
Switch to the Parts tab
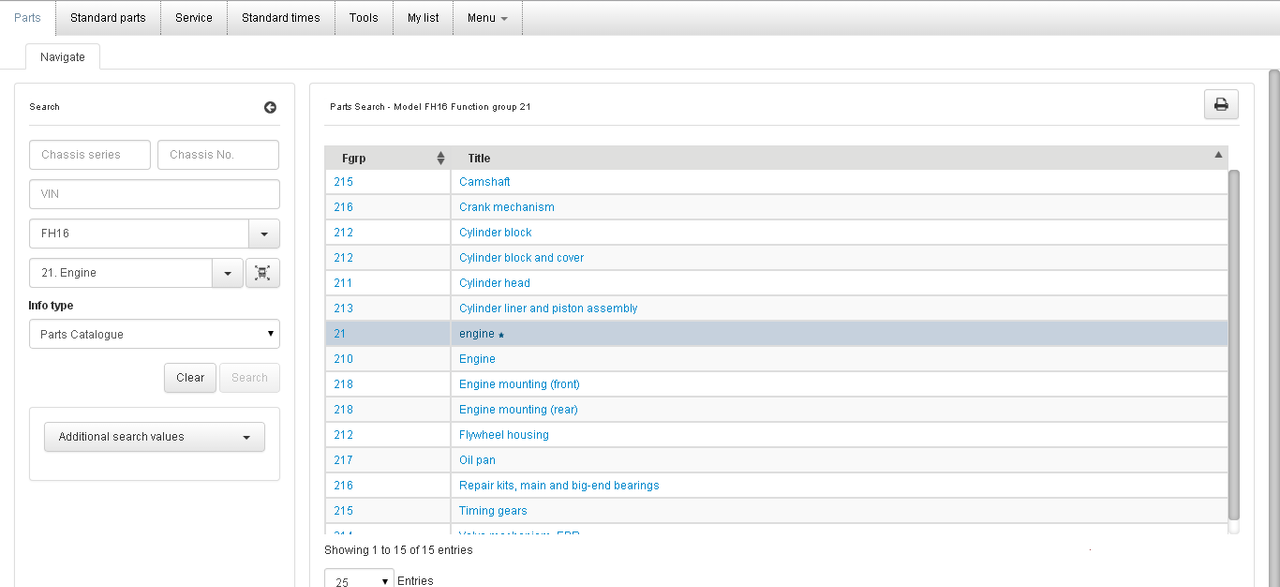28,18
